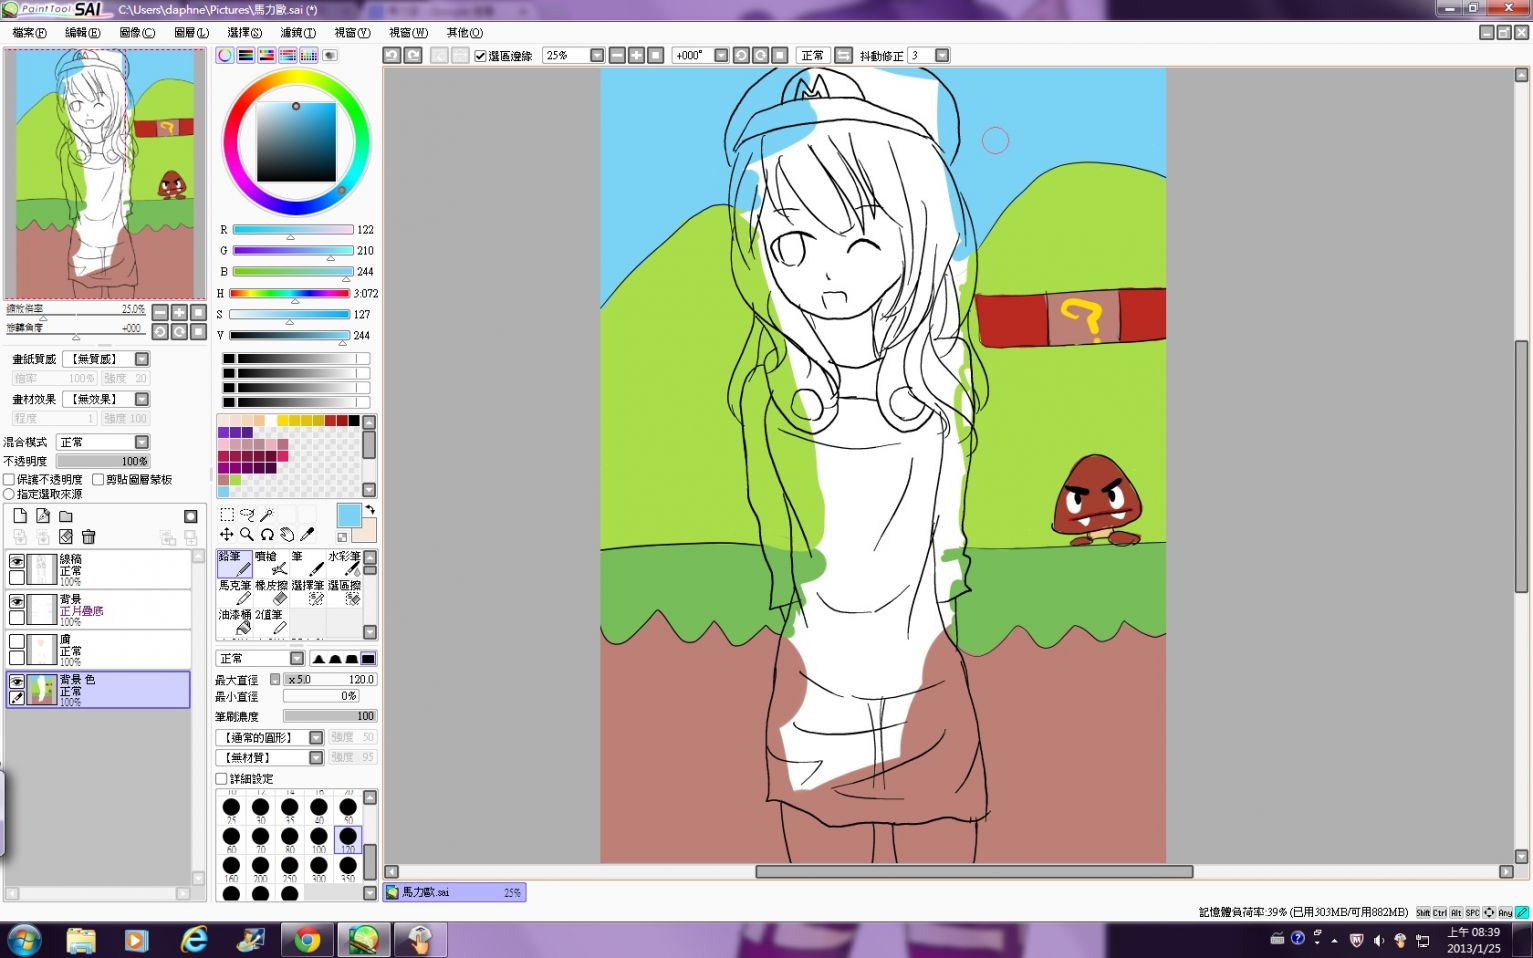Select the Eraser (橡皮擦) tool

click(271, 593)
